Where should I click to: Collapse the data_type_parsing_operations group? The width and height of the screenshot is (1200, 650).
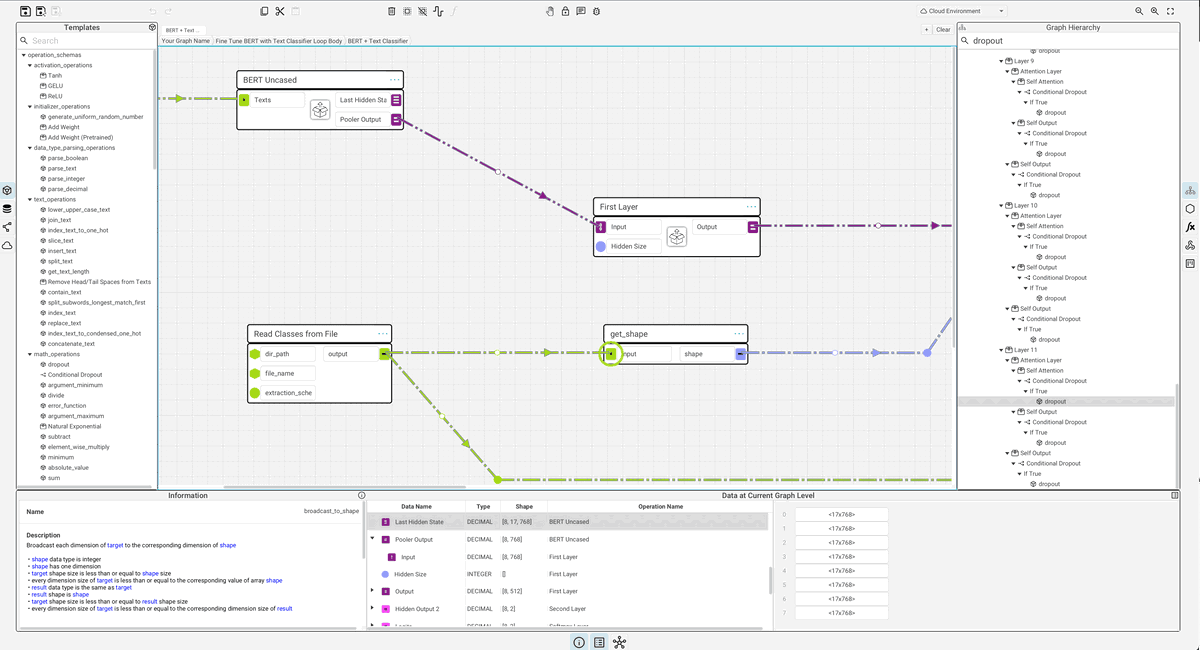pos(30,148)
